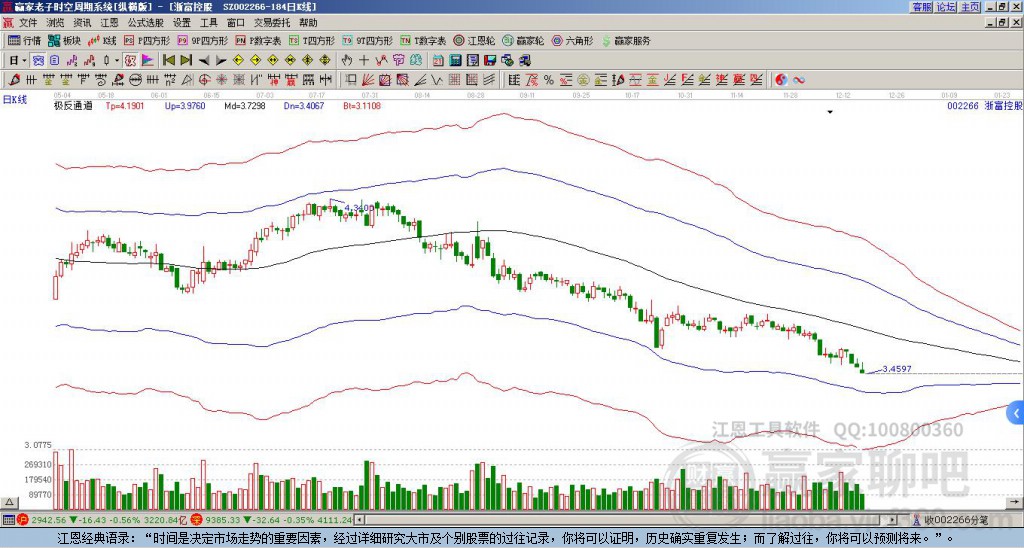Open the T数字表 tool
Viewport: 1024px width, 548px height.
pyautogui.click(x=424, y=40)
